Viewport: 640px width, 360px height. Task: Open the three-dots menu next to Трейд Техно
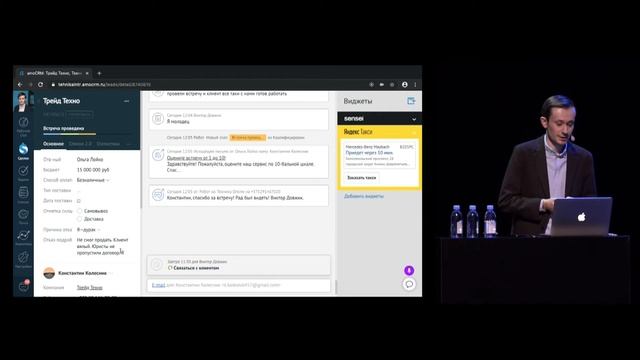tap(127, 101)
